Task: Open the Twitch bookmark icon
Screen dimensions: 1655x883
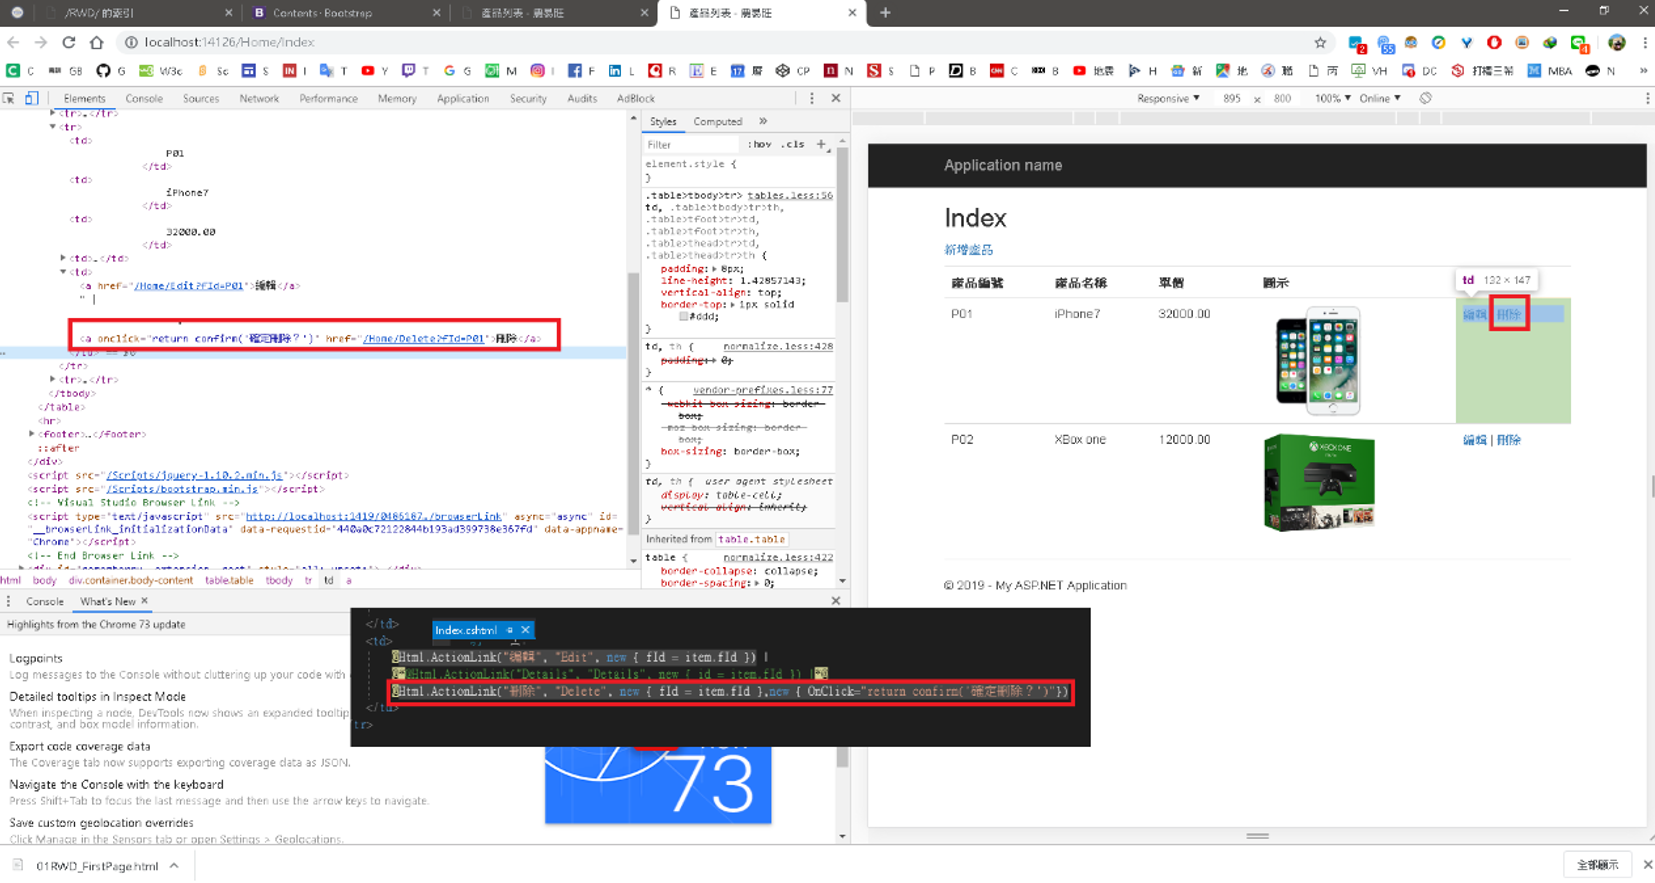Action: [408, 71]
